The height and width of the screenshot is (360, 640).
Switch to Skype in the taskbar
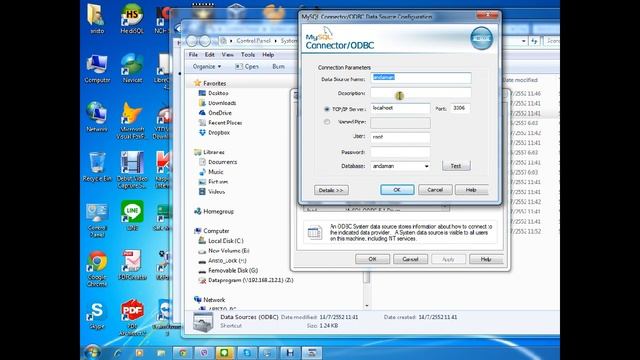(x=247, y=353)
